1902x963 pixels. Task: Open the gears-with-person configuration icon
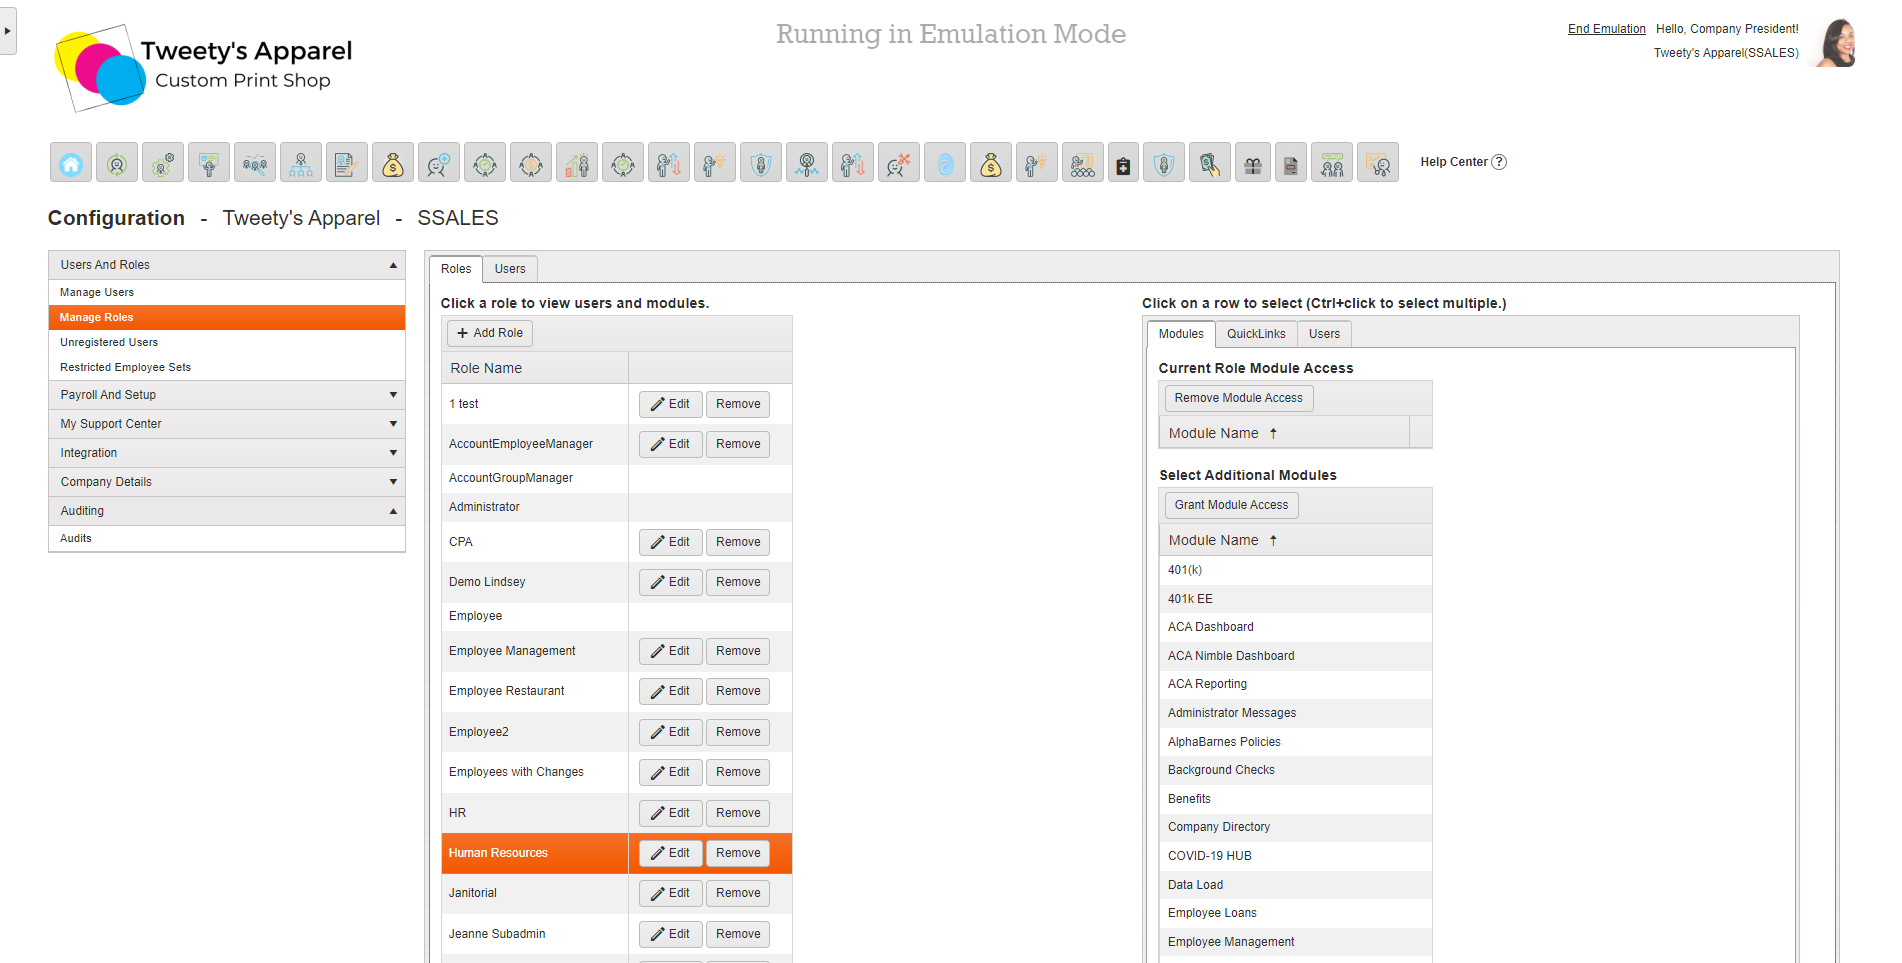pyautogui.click(x=163, y=162)
